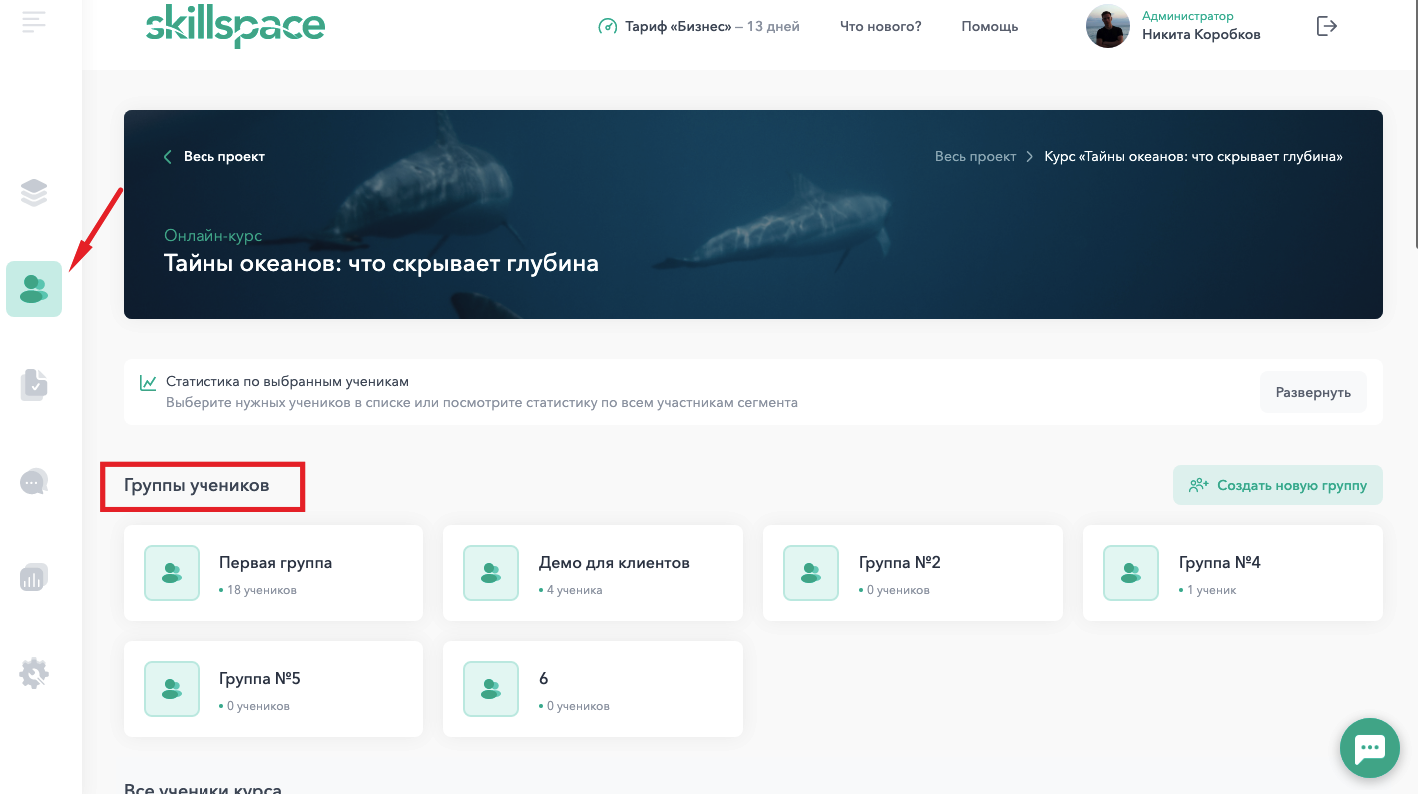Click the 18 учеников count text
Viewport: 1418px width, 794px height.
[262, 590]
